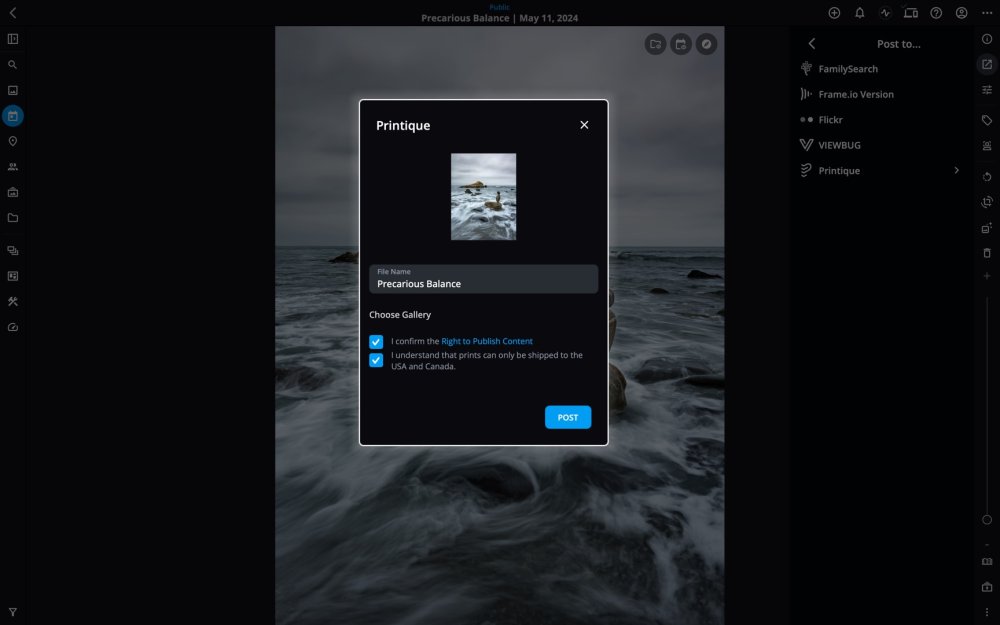Click the File Name input field
This screenshot has width=1000, height=625.
coord(483,279)
